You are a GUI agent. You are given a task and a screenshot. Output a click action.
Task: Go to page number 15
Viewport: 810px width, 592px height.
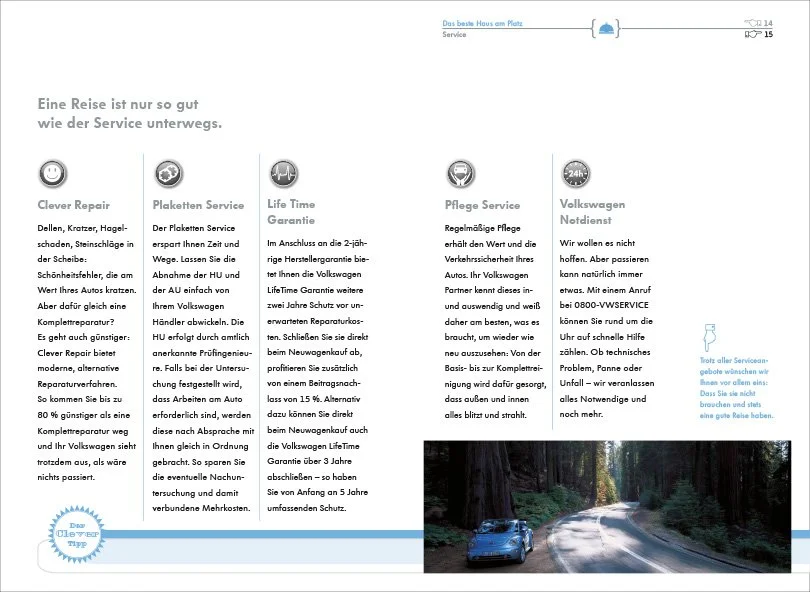point(768,34)
